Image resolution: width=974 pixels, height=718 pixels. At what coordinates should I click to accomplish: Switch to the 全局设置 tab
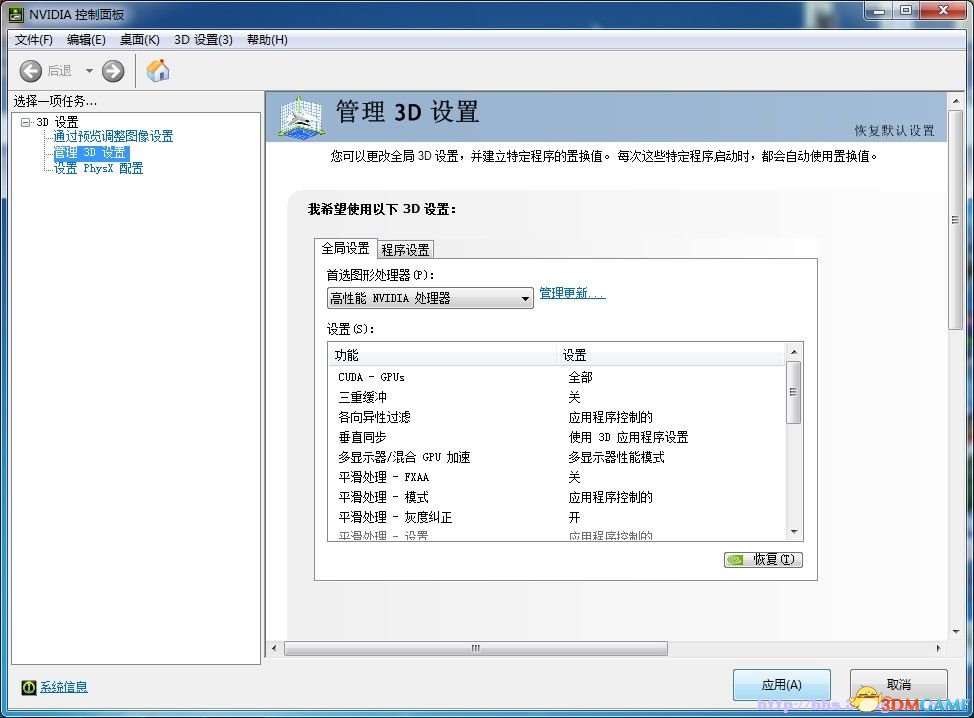[345, 248]
